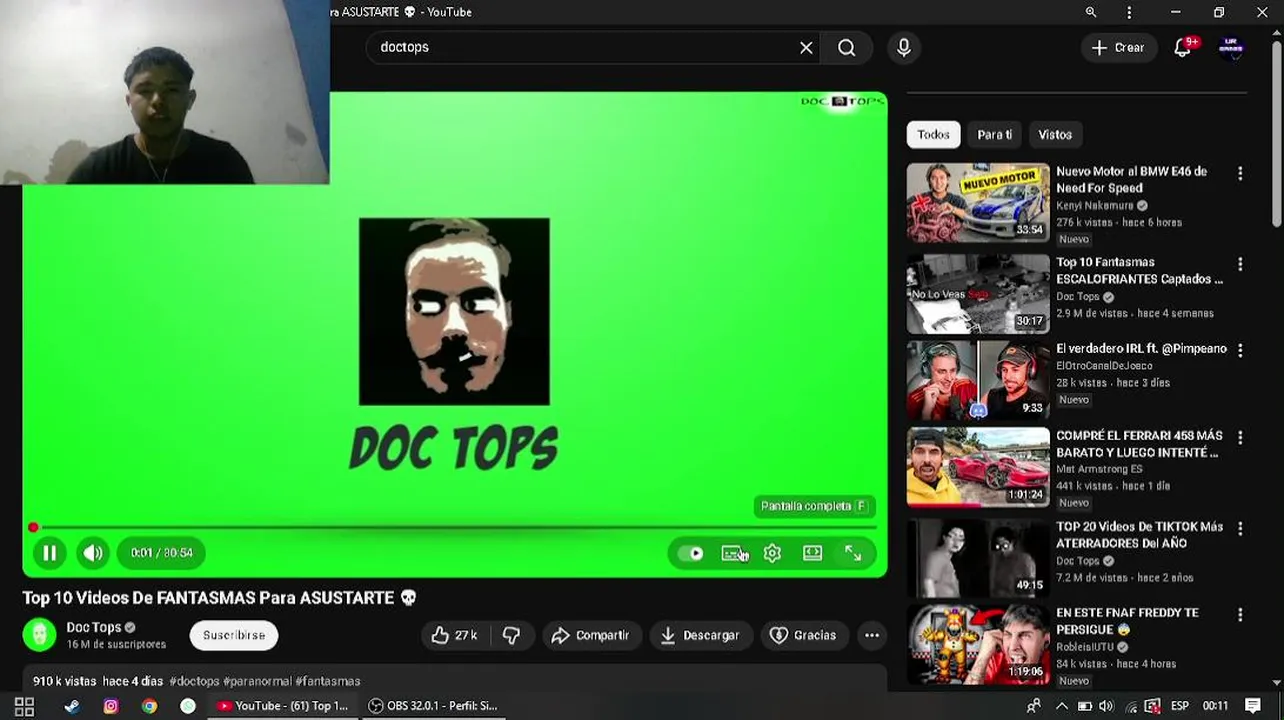Viewport: 1284px width, 720px height.
Task: Dislike the video
Action: click(512, 635)
